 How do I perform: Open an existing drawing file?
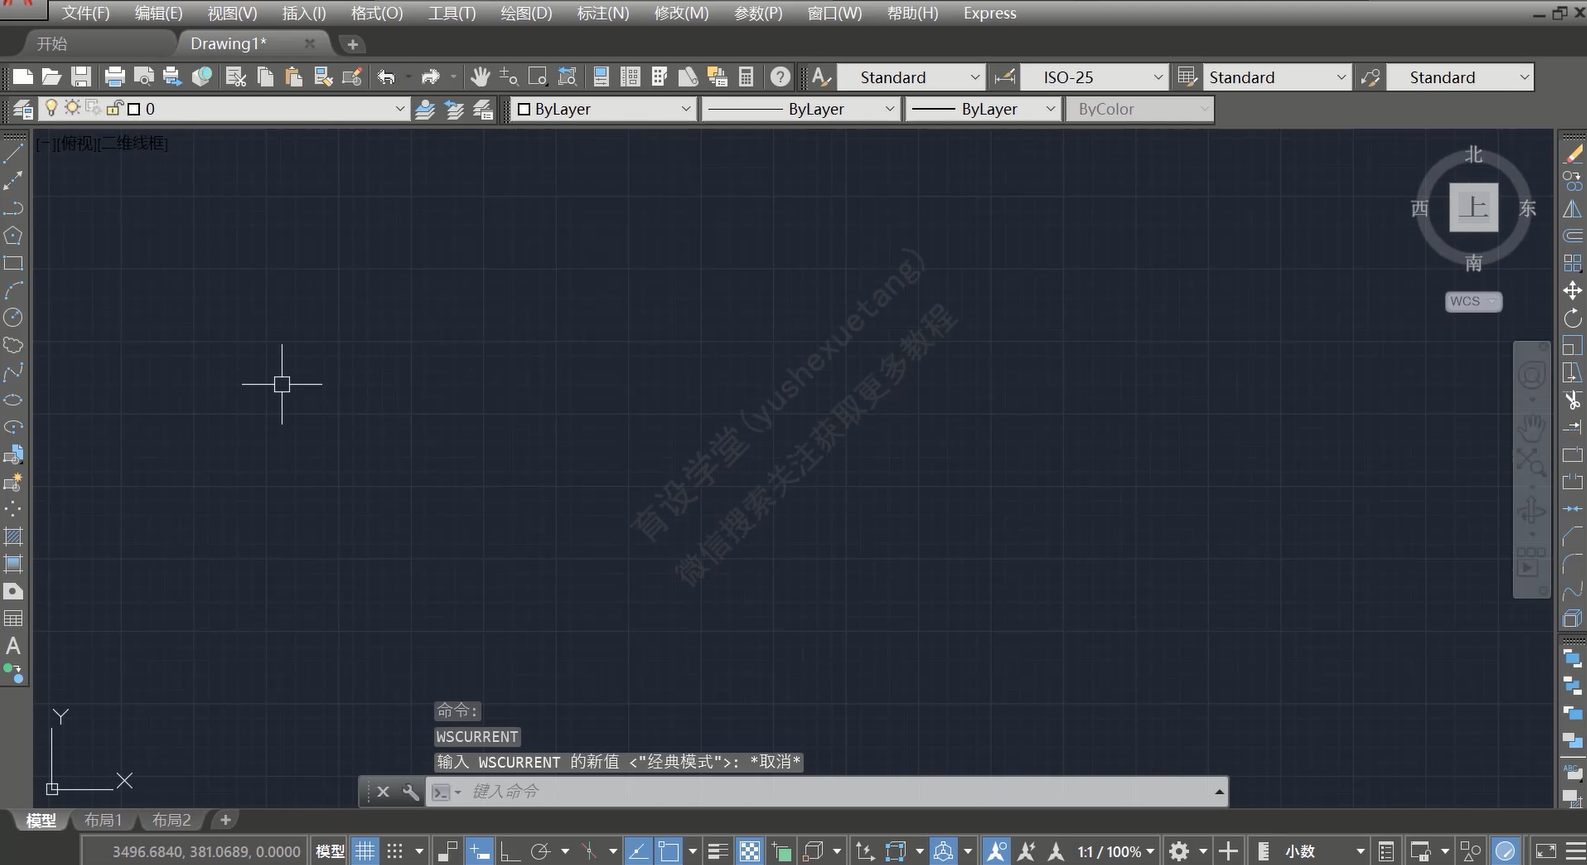(52, 77)
